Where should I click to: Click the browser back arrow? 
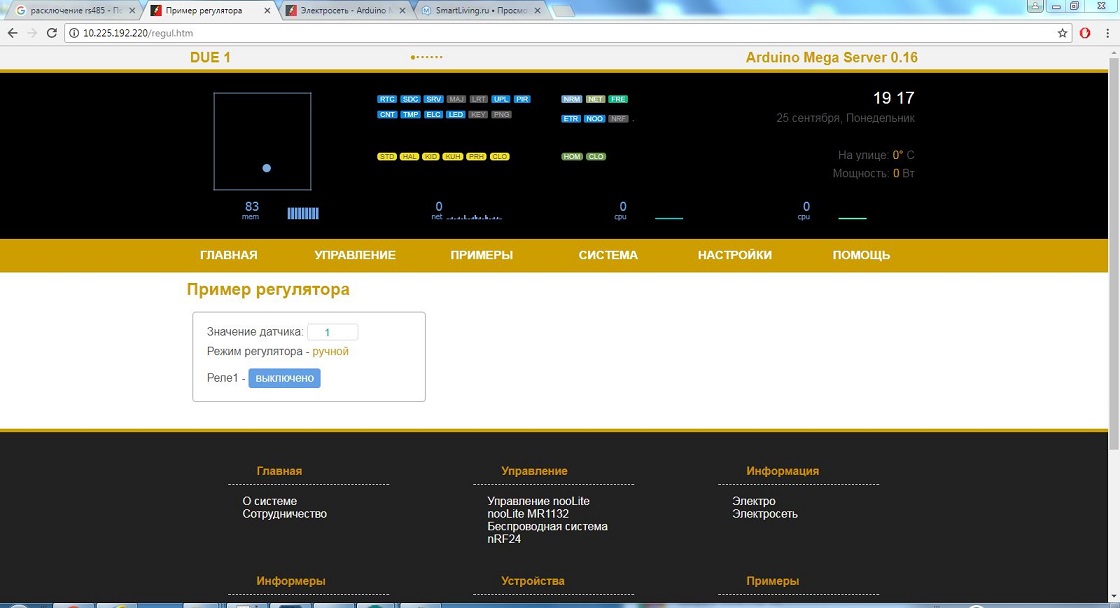[x=12, y=33]
